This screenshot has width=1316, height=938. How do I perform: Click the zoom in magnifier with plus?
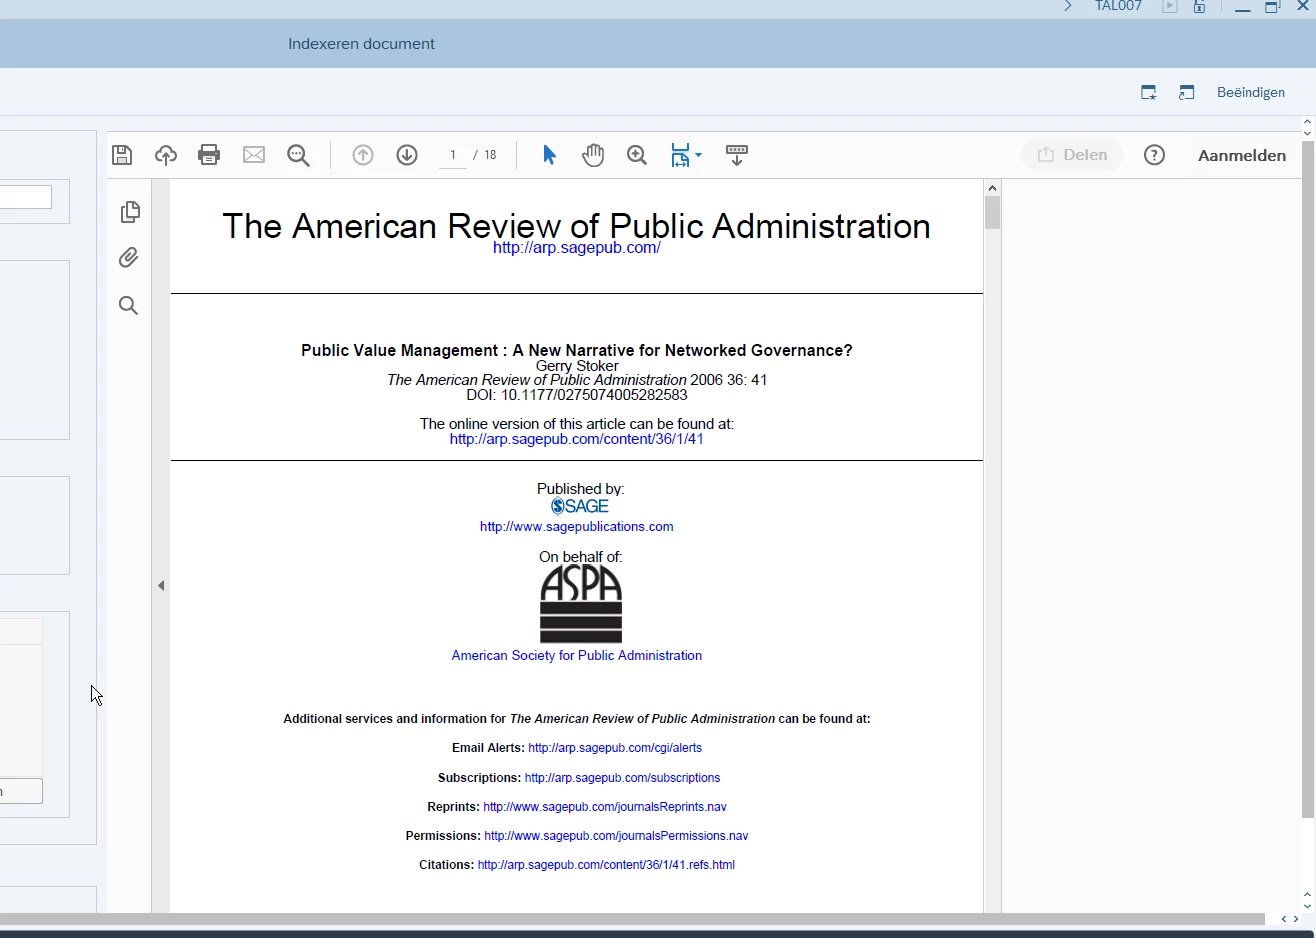[637, 155]
